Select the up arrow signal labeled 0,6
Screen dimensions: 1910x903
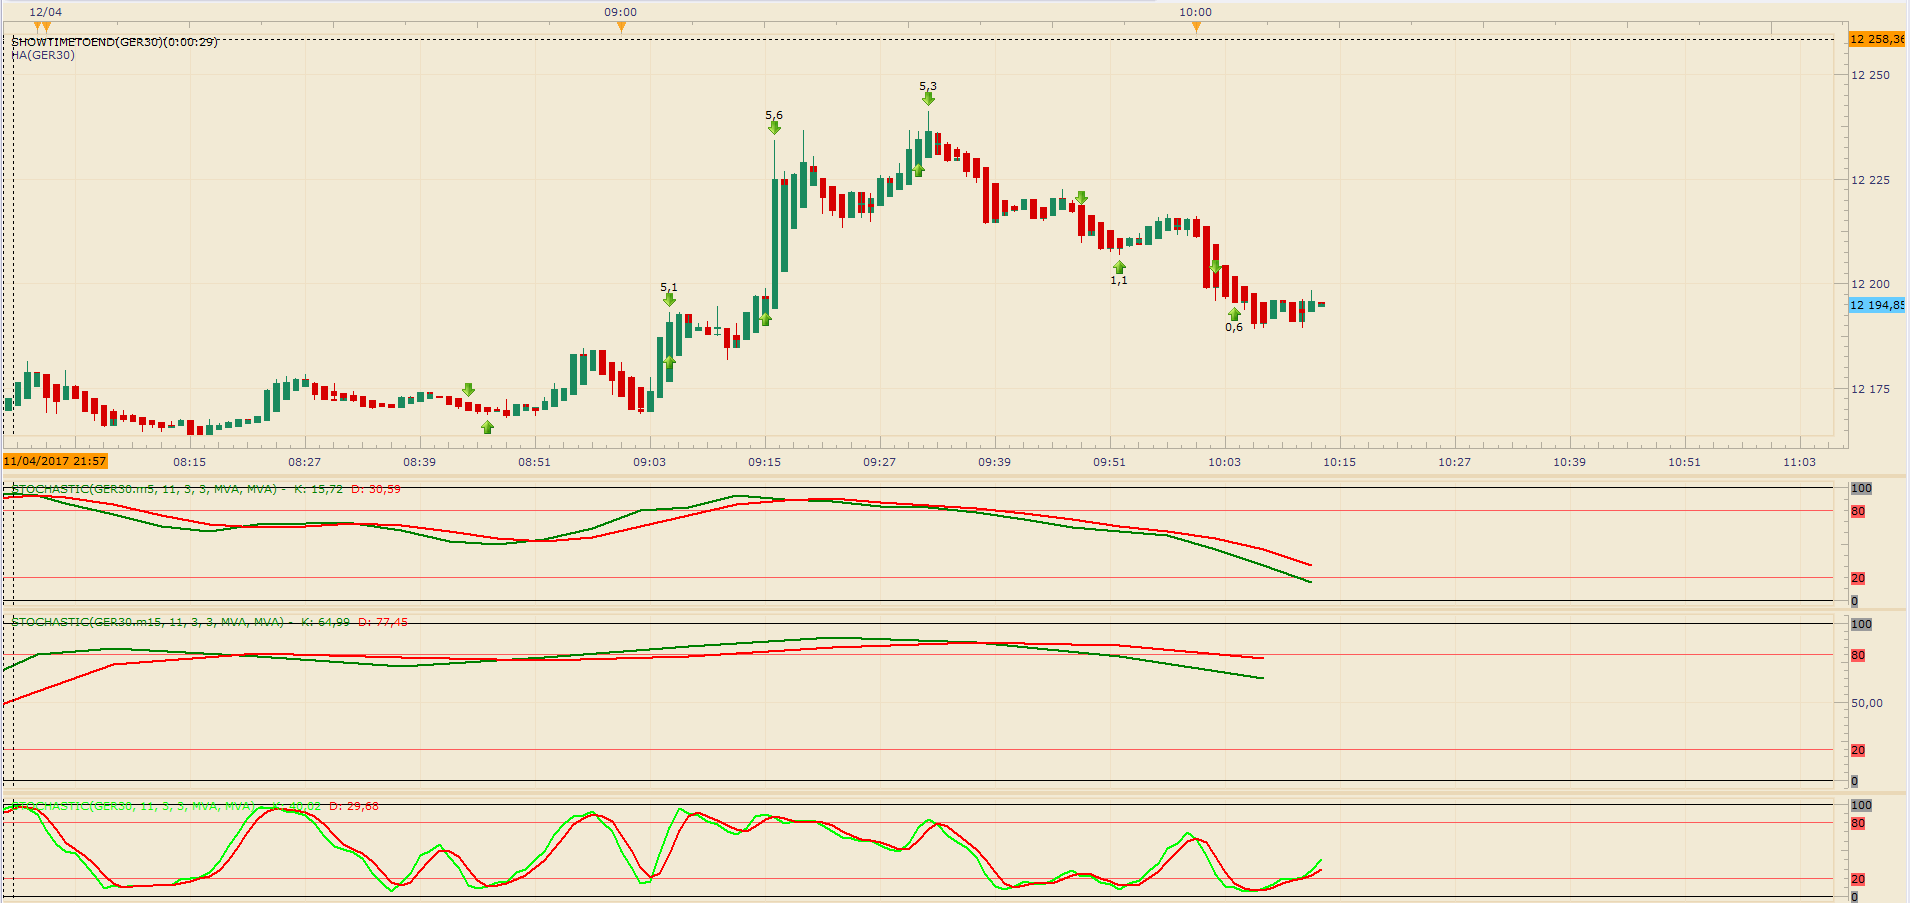1234,315
